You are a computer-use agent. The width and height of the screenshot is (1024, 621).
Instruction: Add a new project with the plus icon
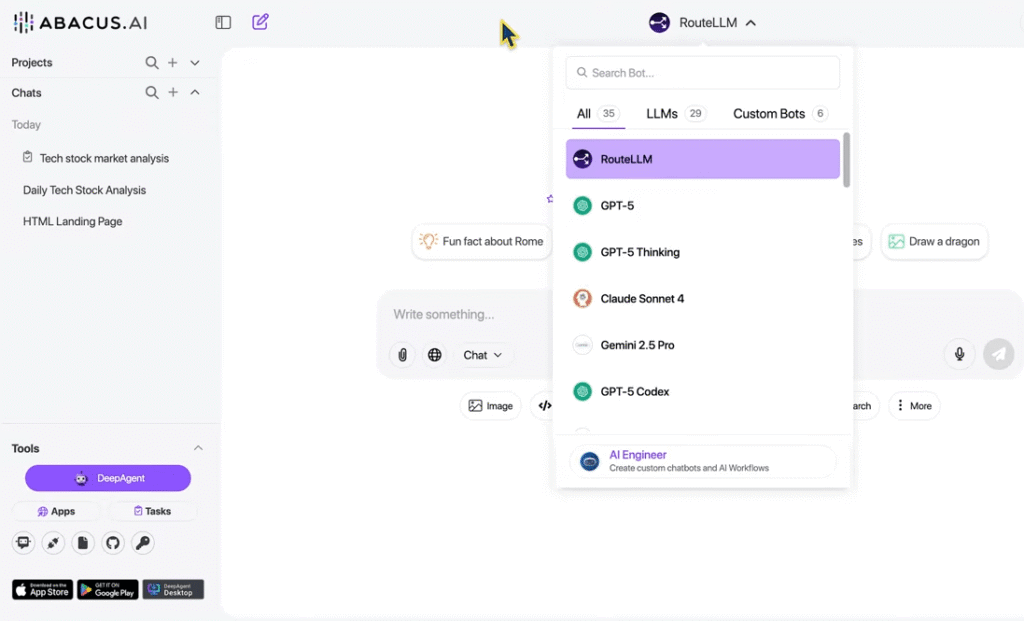pyautogui.click(x=172, y=63)
